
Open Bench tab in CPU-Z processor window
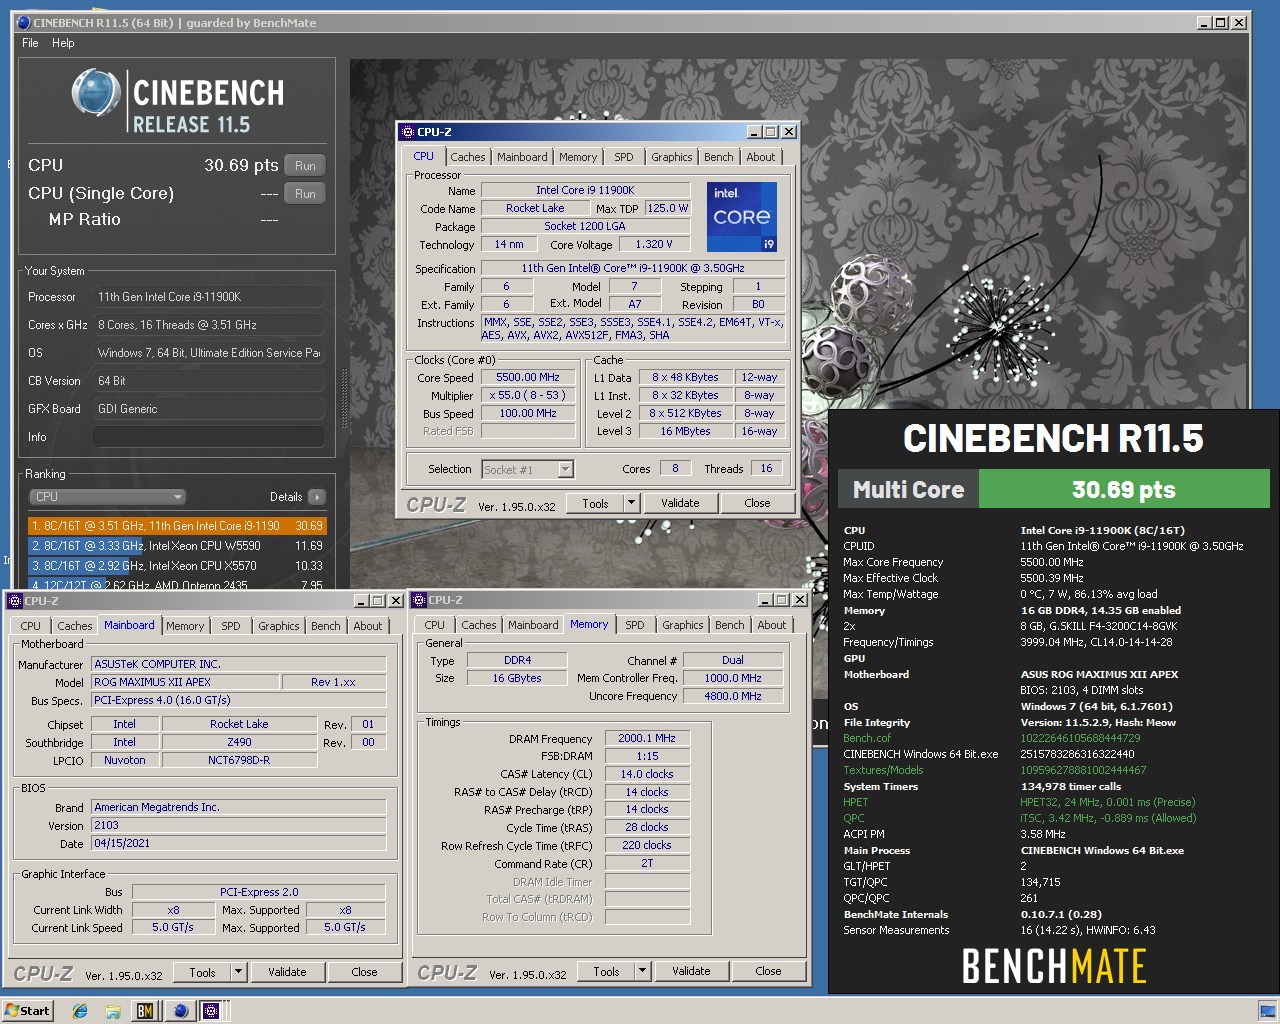718,157
